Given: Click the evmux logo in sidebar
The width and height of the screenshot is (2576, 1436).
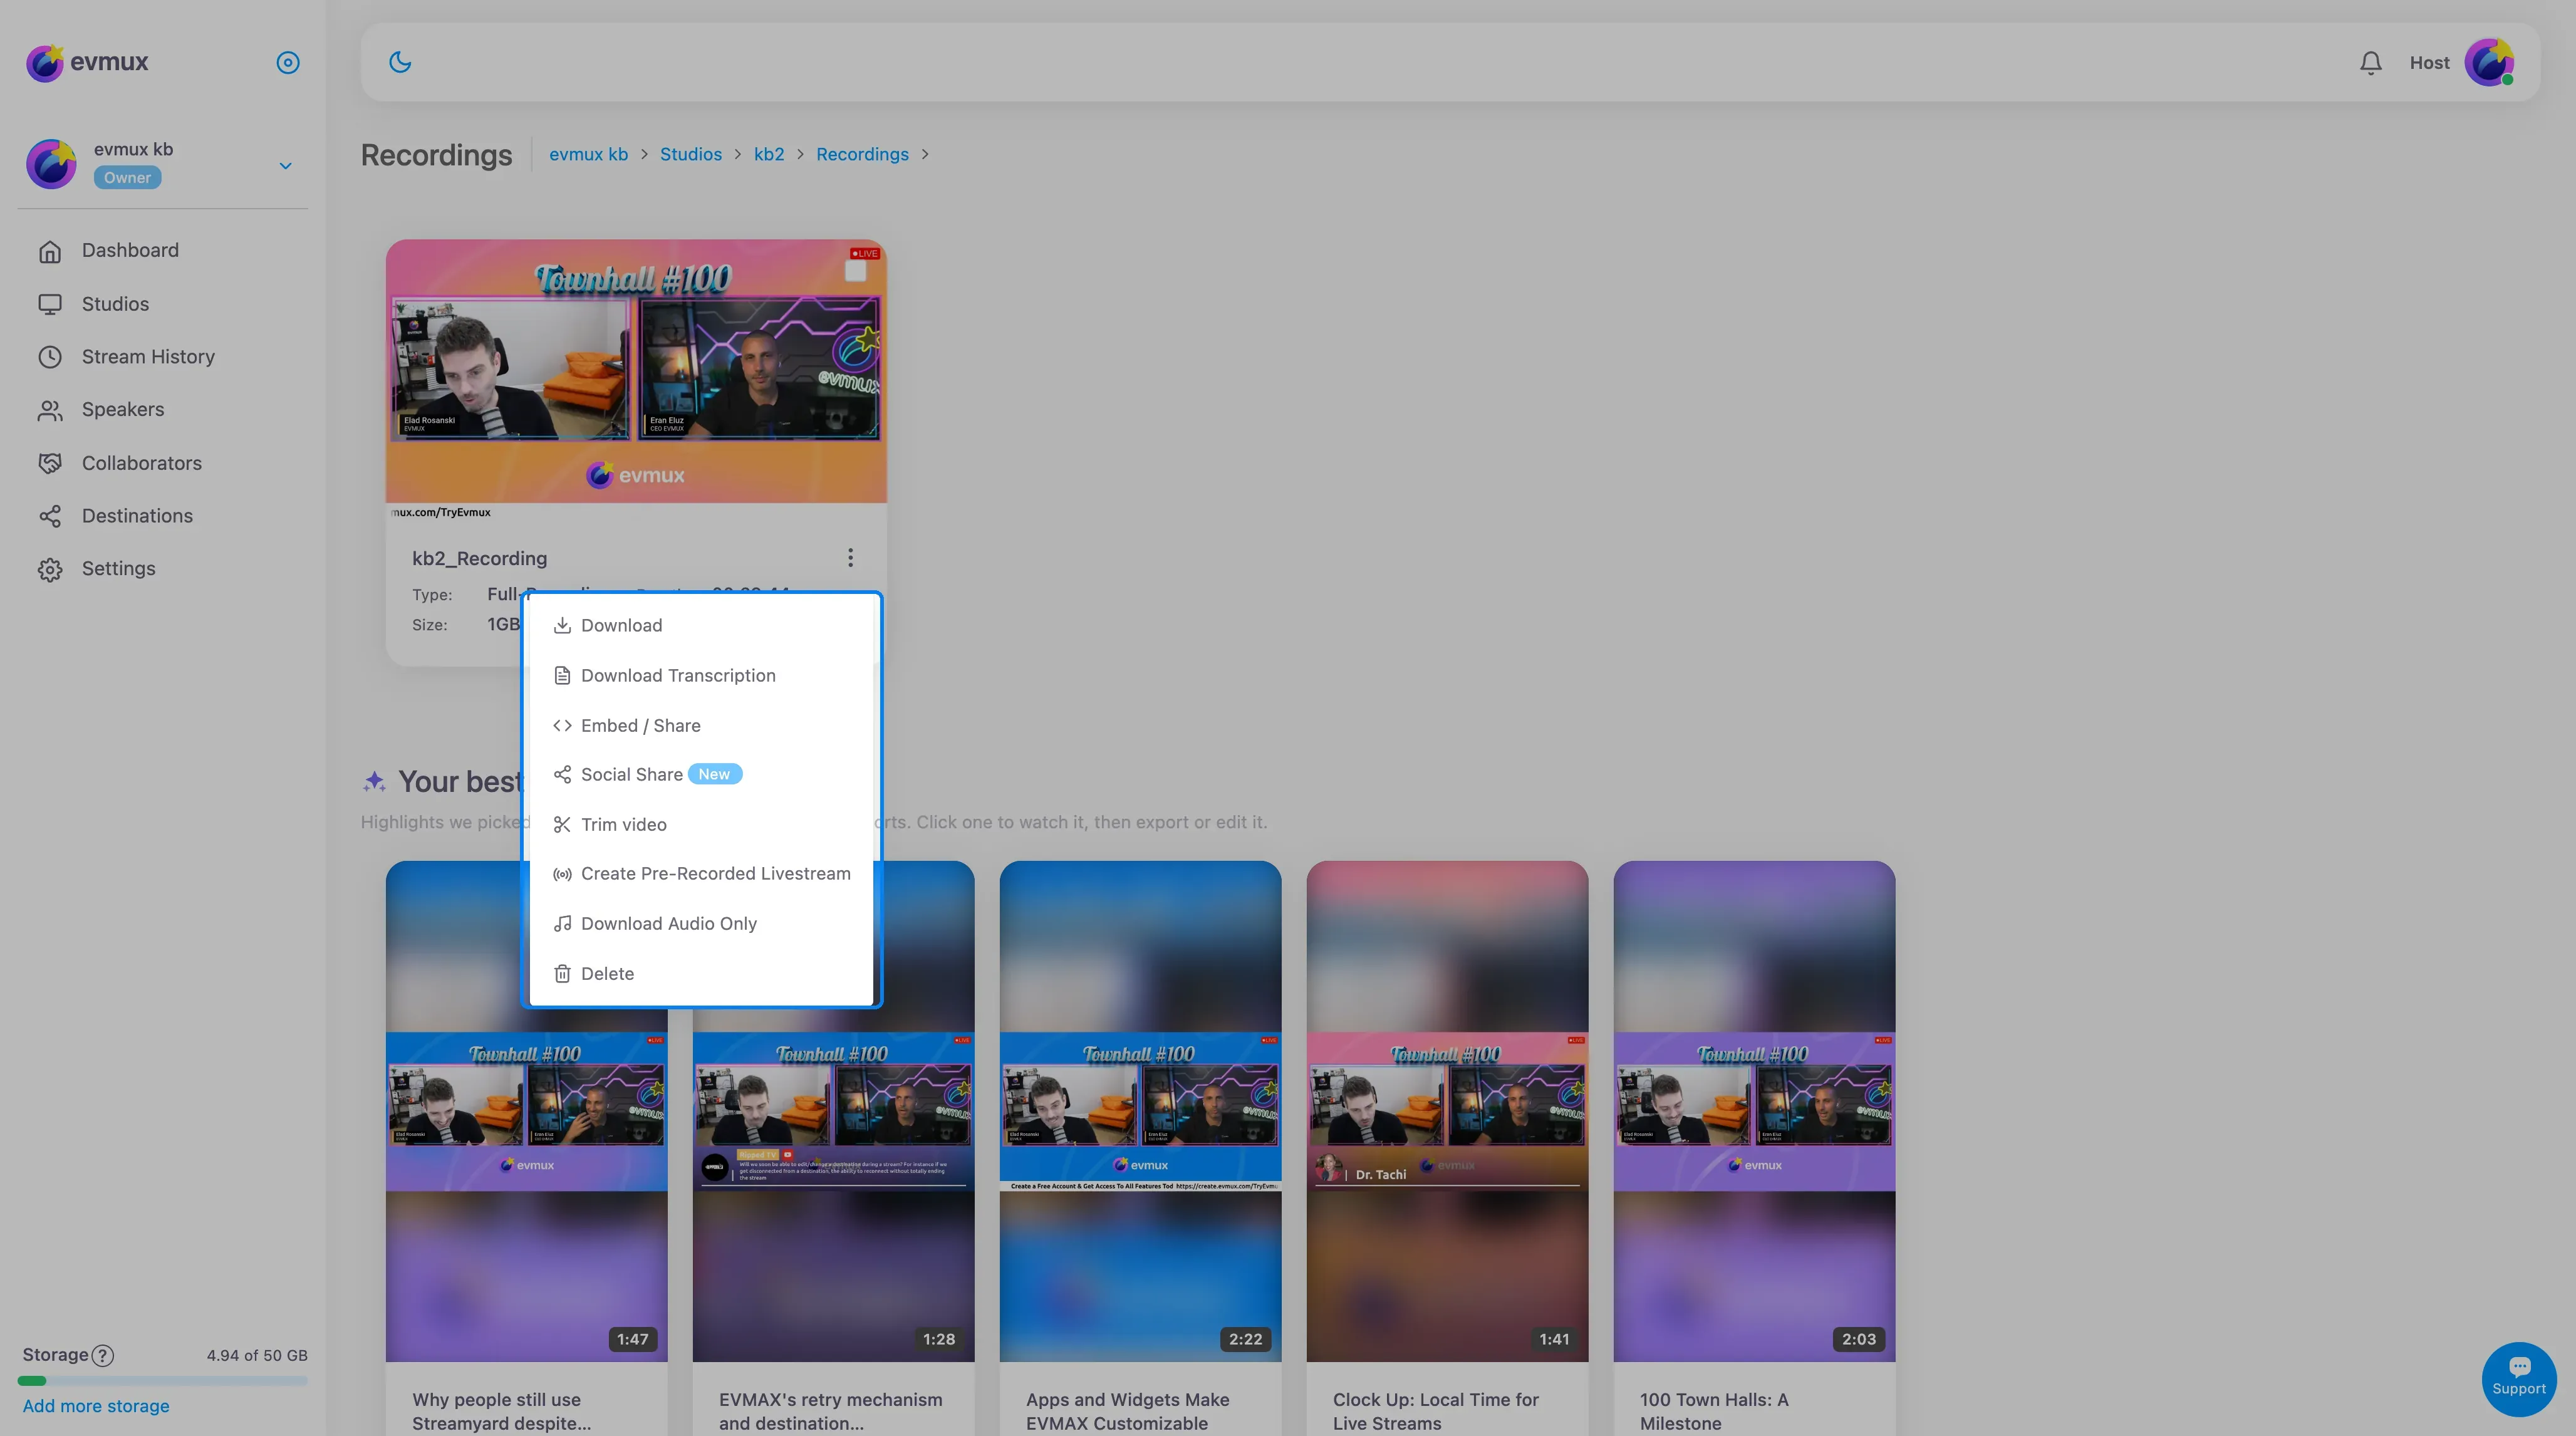Looking at the screenshot, I should 88,62.
